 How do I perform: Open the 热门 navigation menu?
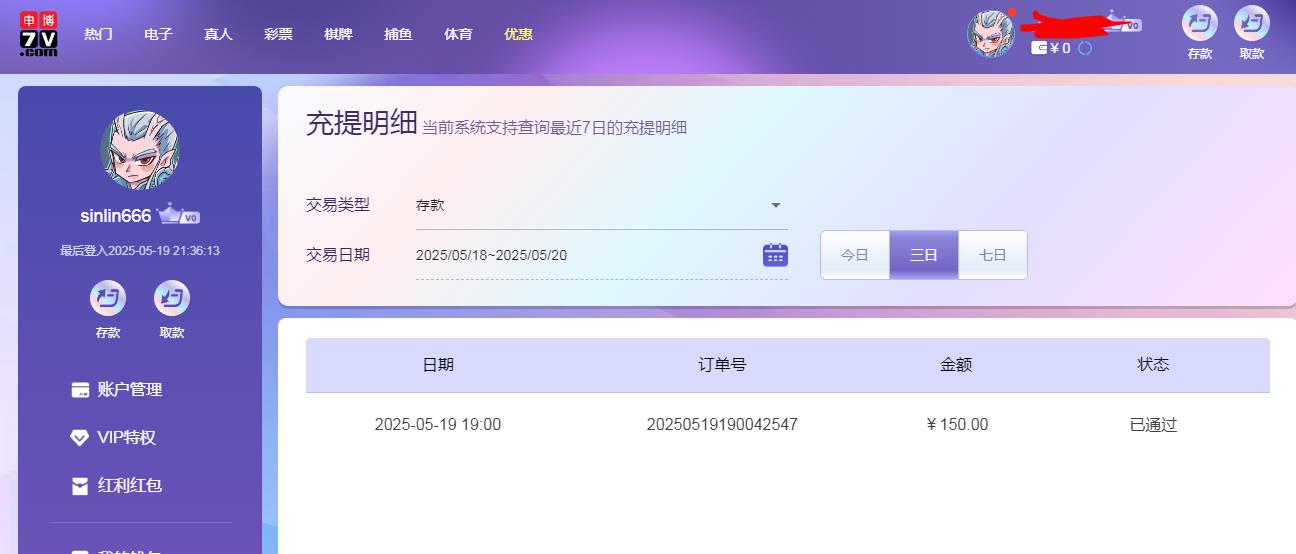tap(98, 34)
